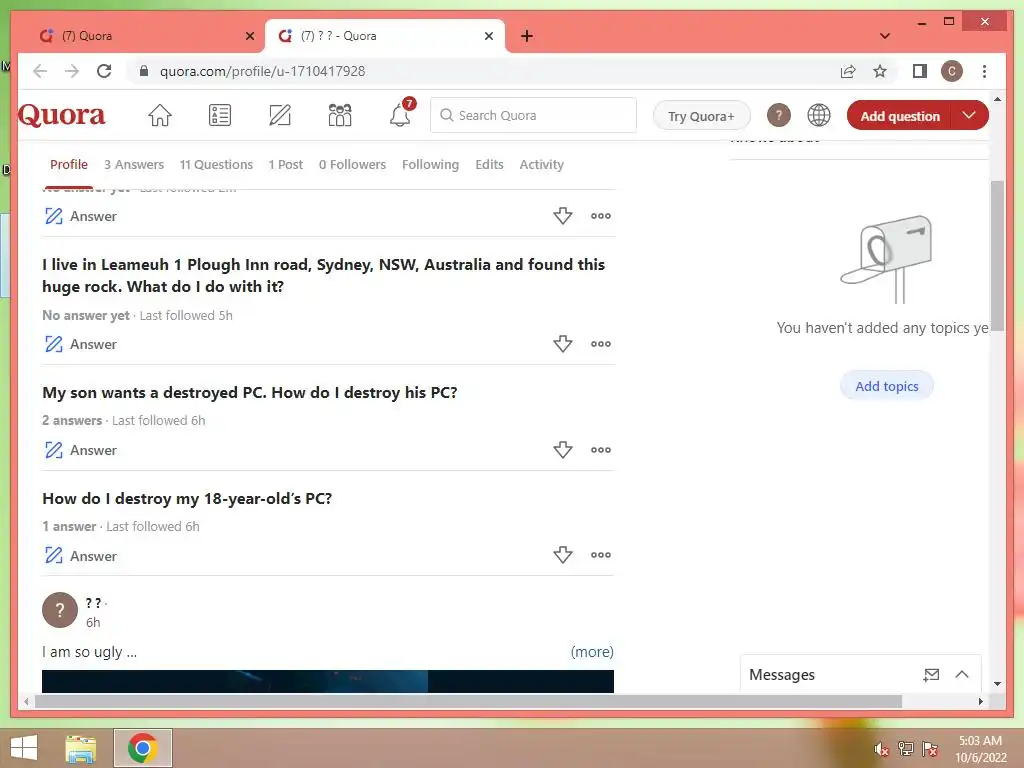Image resolution: width=1024 pixels, height=768 pixels.
Task: Click the Chrome taskbar icon
Action: click(142, 748)
